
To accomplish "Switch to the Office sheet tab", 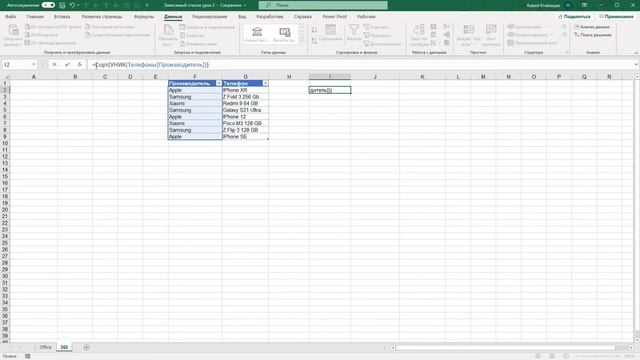I will coord(45,347).
